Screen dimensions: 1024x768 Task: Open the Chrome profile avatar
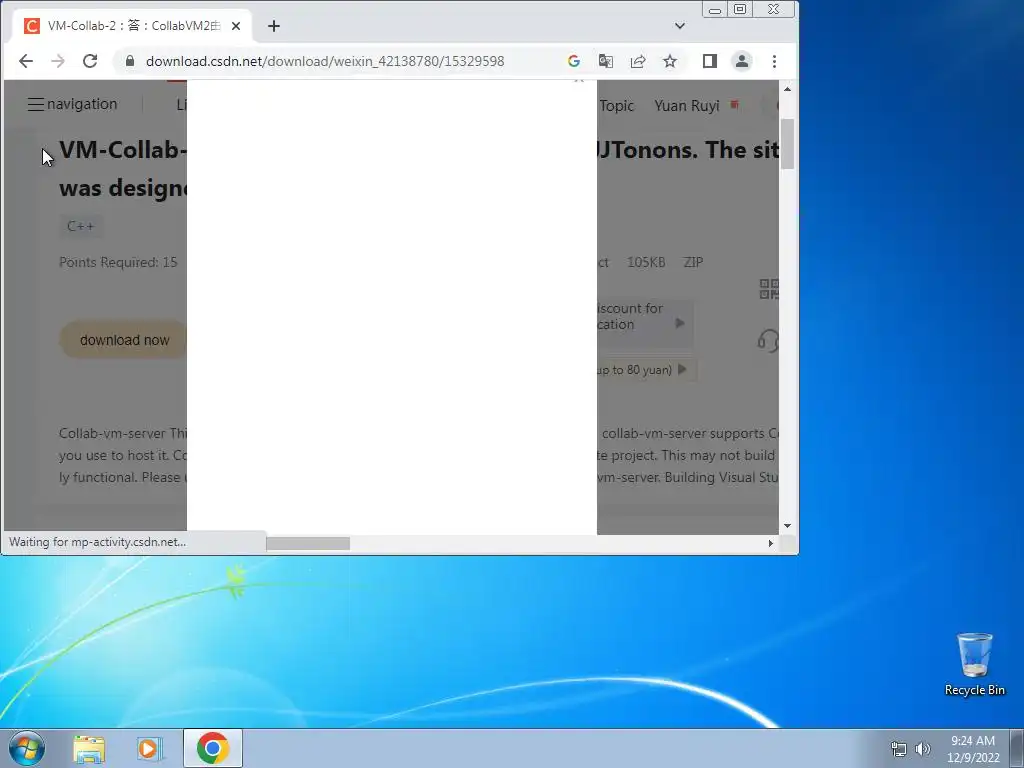742,61
